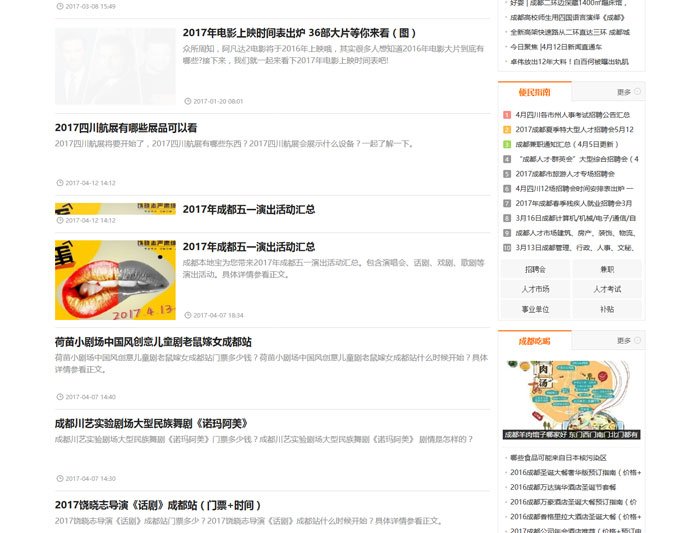Click the 补贴 button
This screenshot has width=700, height=533.
pos(607,309)
